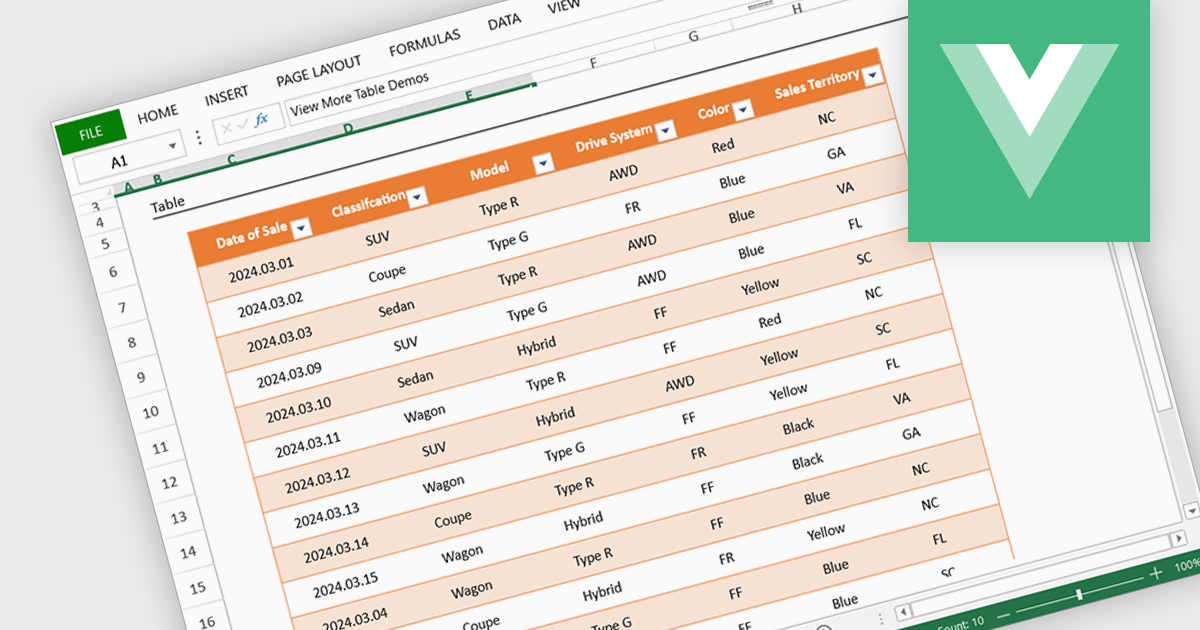
Task: Expand the Name Box dropdown arrow
Action: click(x=173, y=146)
